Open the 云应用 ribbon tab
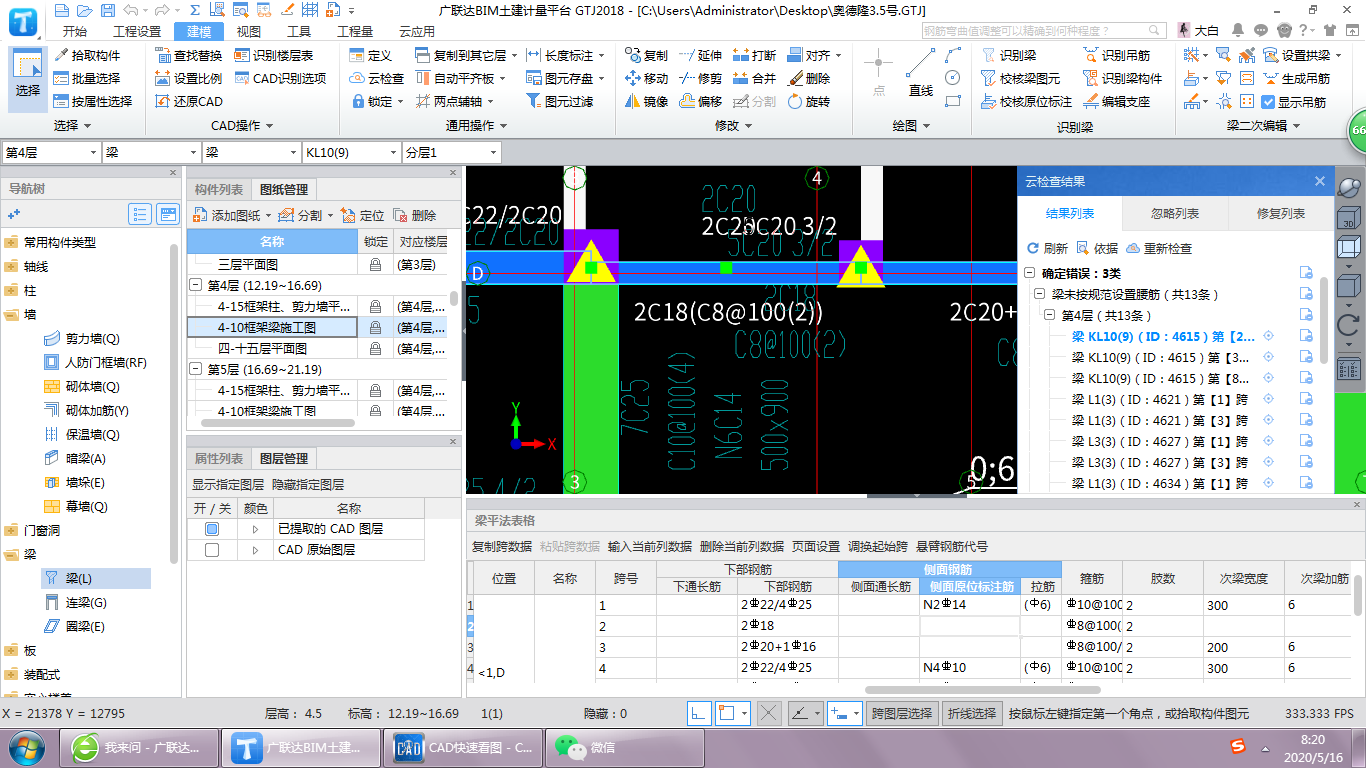 416,31
